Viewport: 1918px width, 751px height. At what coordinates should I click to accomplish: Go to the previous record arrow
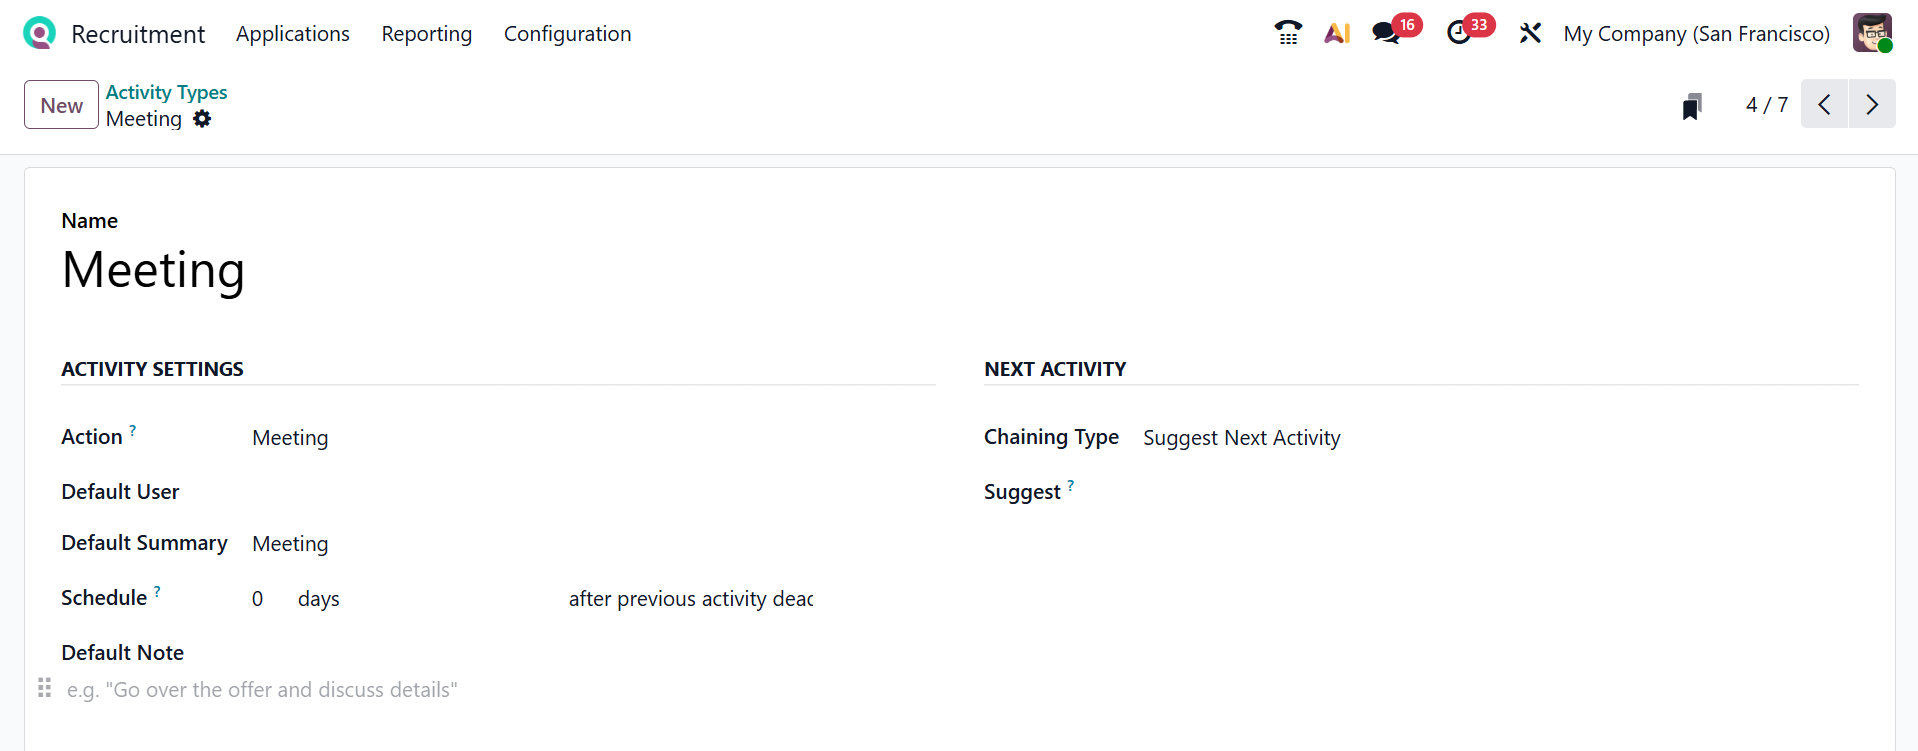tap(1824, 104)
